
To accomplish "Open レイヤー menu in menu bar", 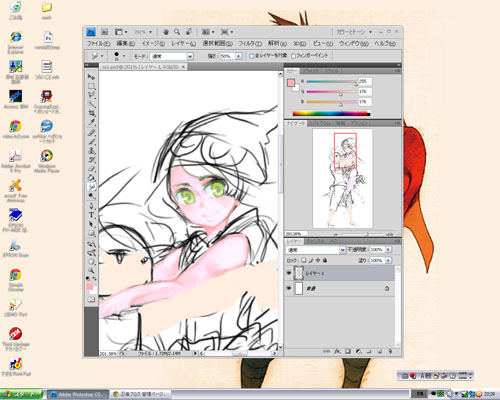I will pyautogui.click(x=183, y=44).
